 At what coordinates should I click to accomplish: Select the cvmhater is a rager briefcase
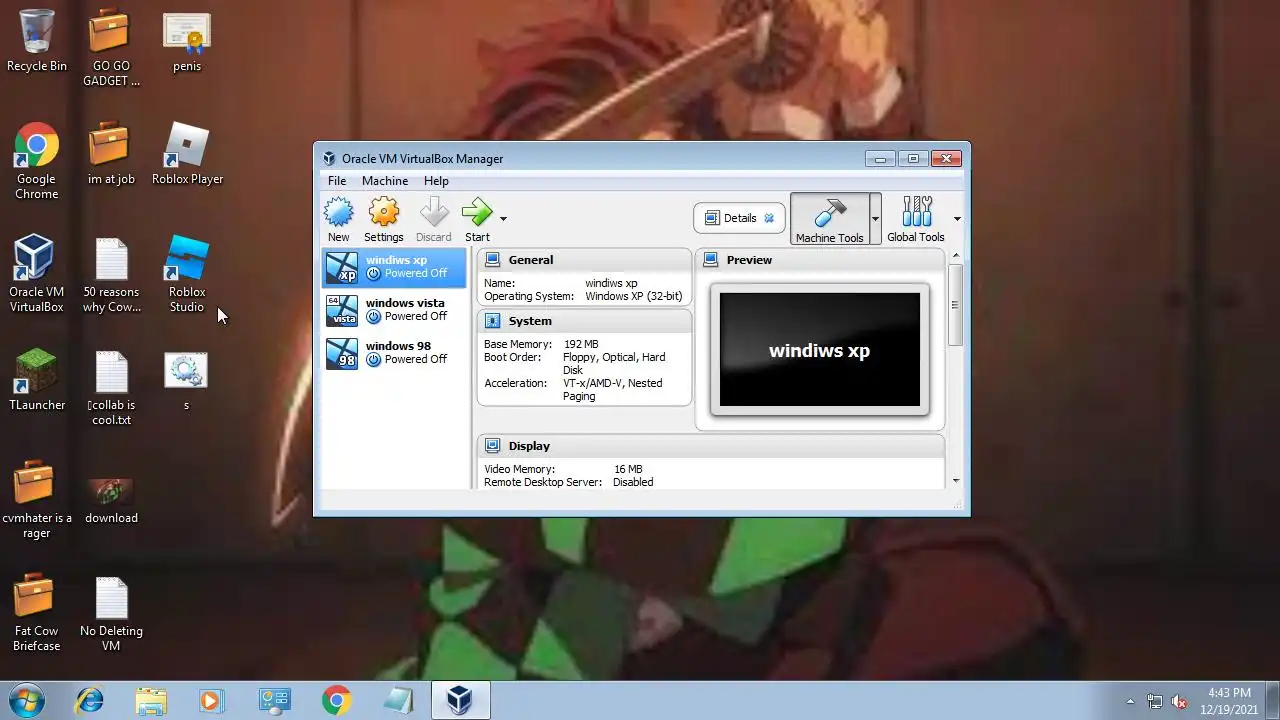pos(37,500)
